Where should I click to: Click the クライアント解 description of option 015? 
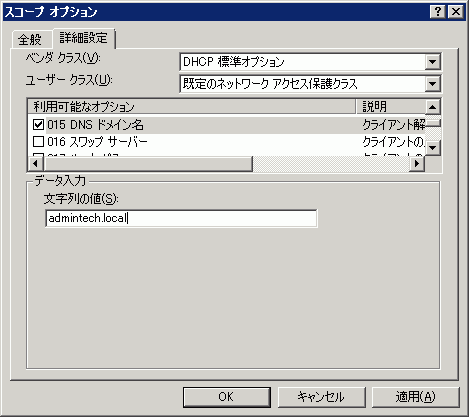click(x=393, y=125)
